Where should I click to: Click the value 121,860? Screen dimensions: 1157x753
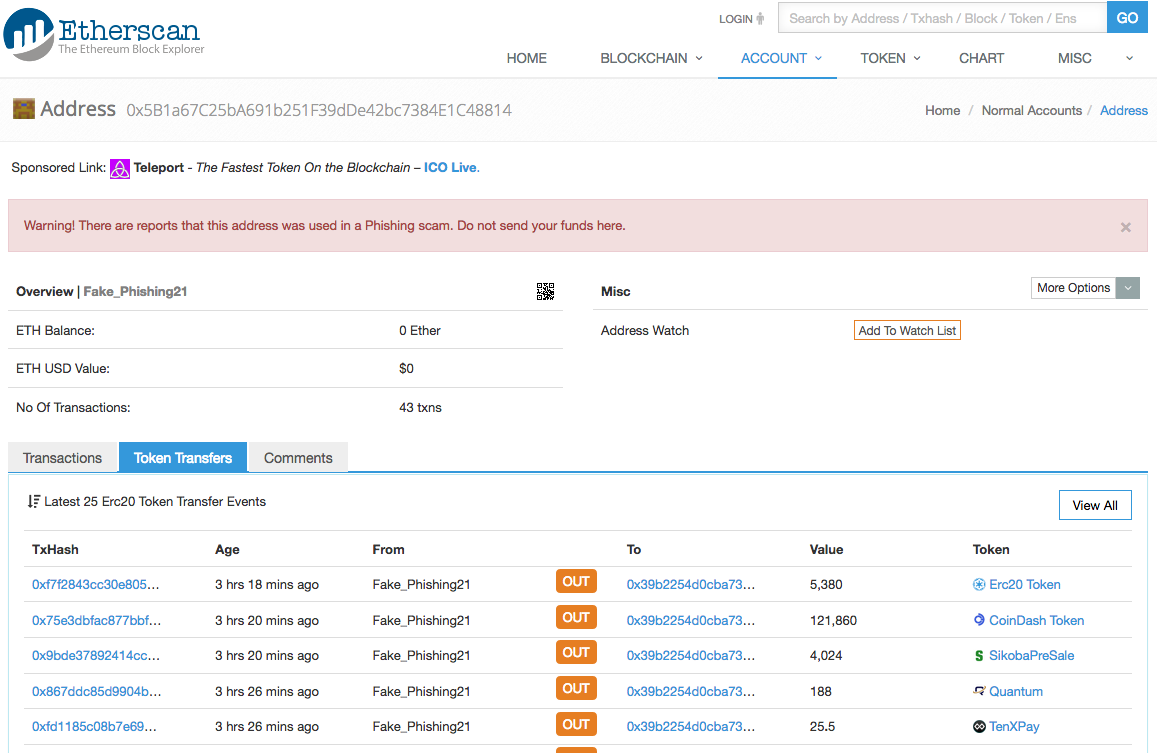click(x=833, y=620)
